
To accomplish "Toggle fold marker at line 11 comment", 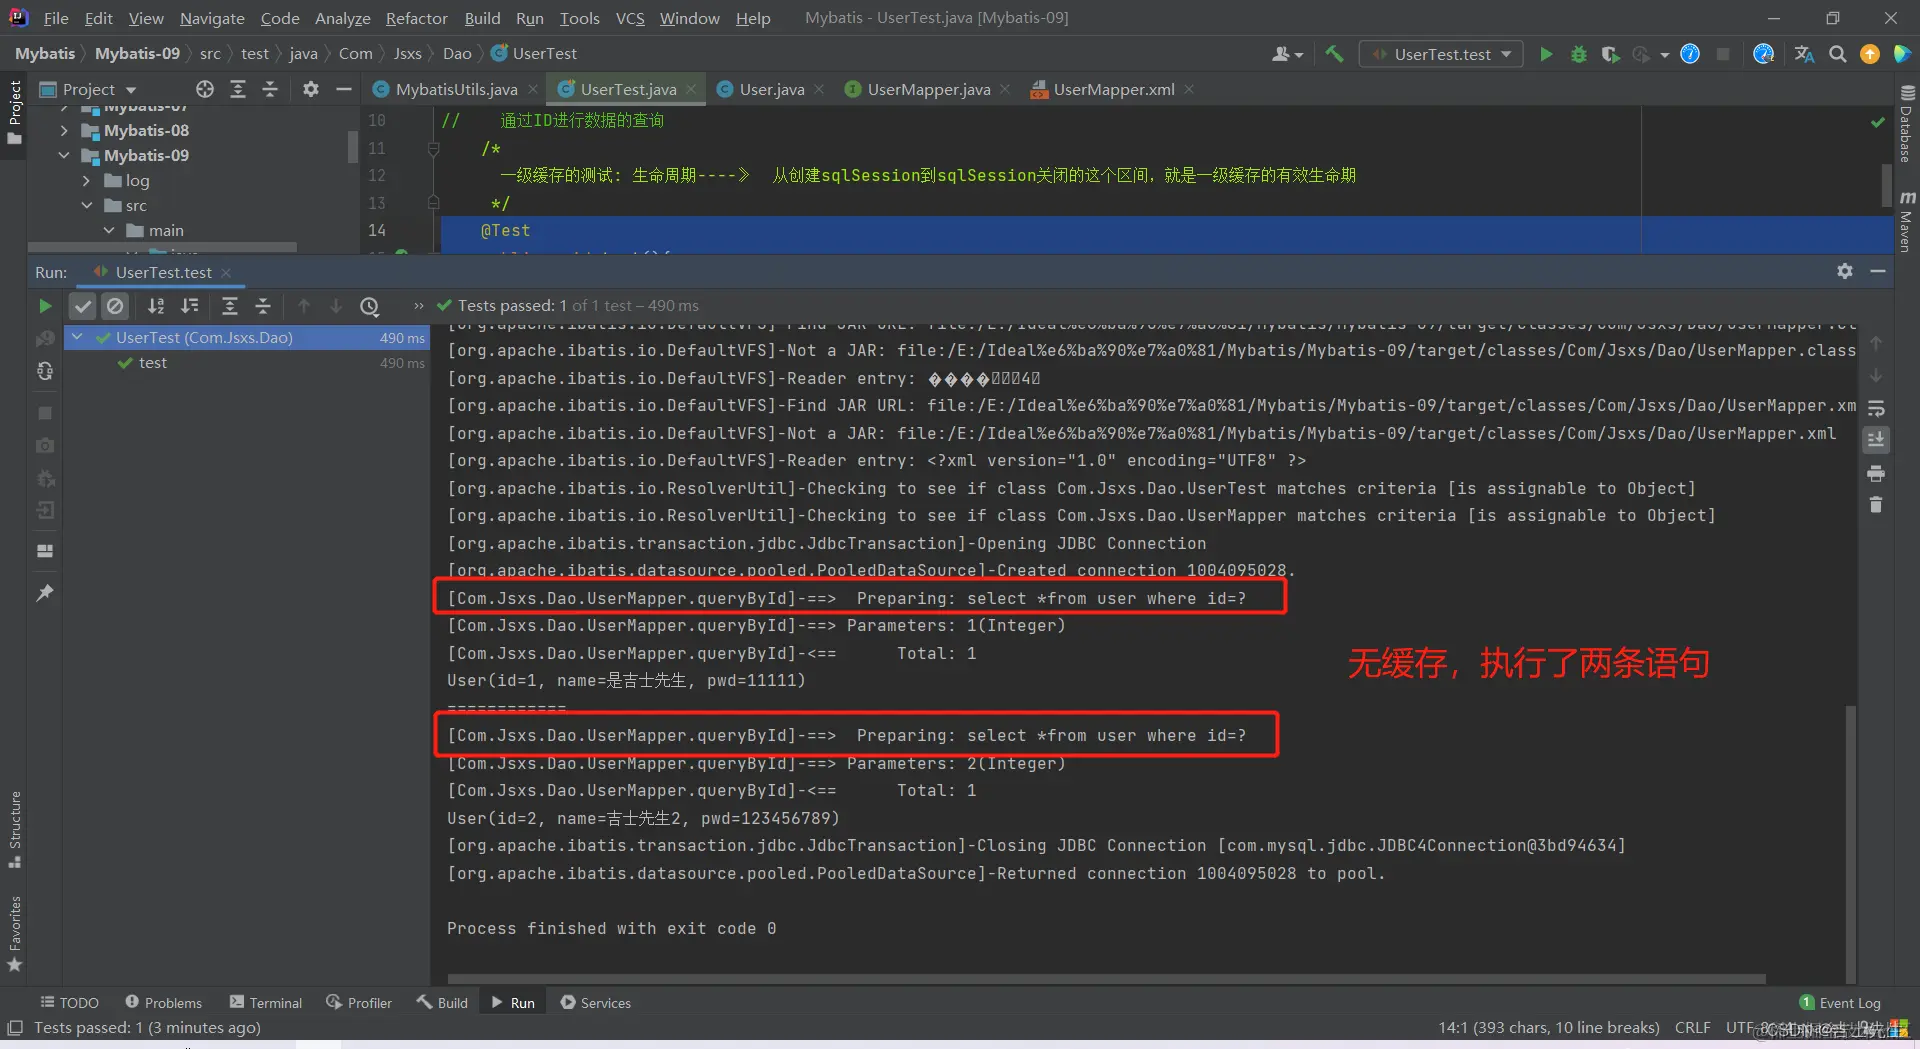I will (433, 148).
